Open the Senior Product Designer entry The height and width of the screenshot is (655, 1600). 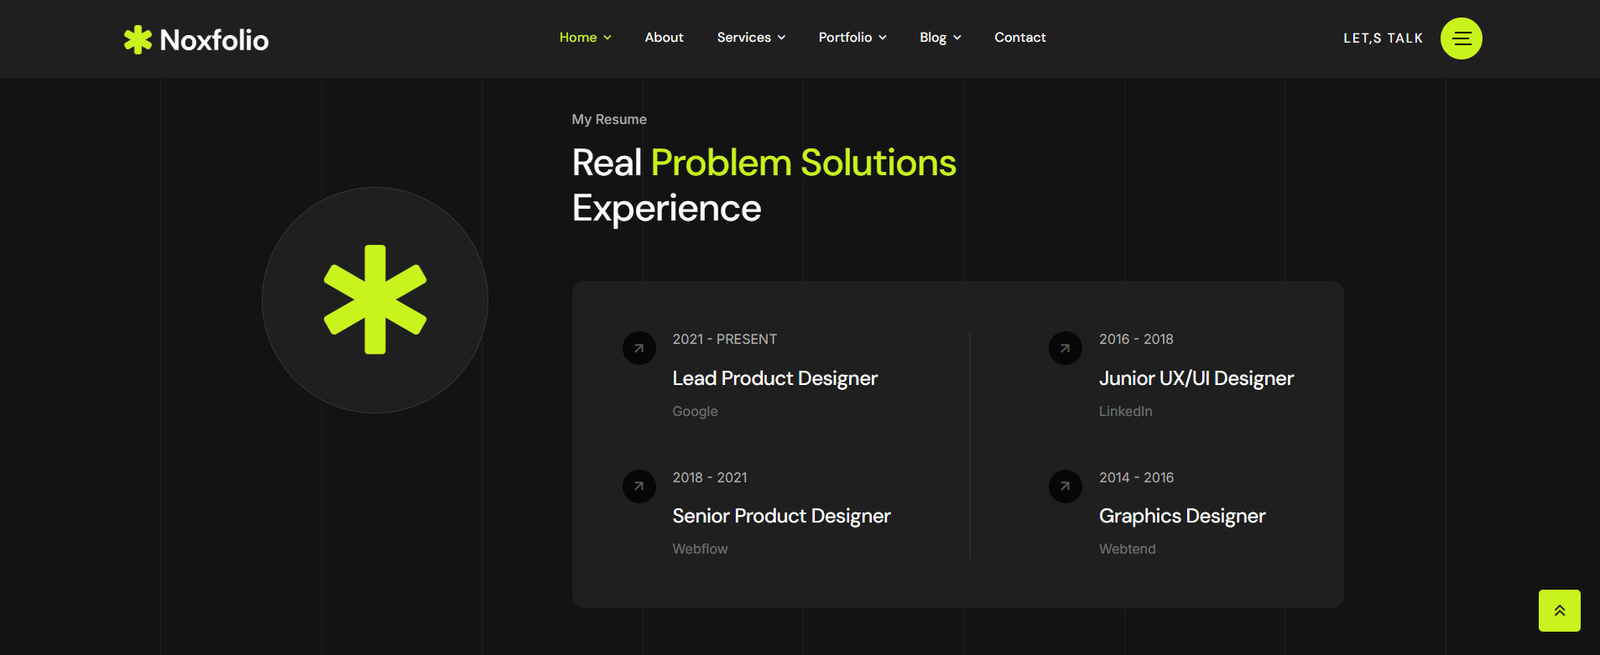click(x=781, y=516)
